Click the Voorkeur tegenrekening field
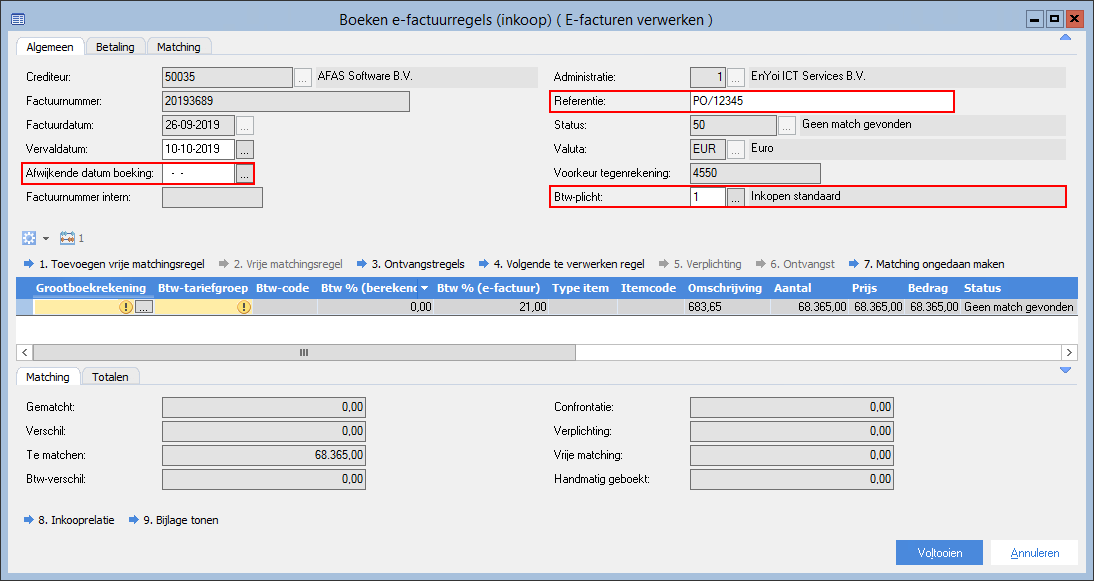Screen dimensions: 1094x581 point(756,173)
